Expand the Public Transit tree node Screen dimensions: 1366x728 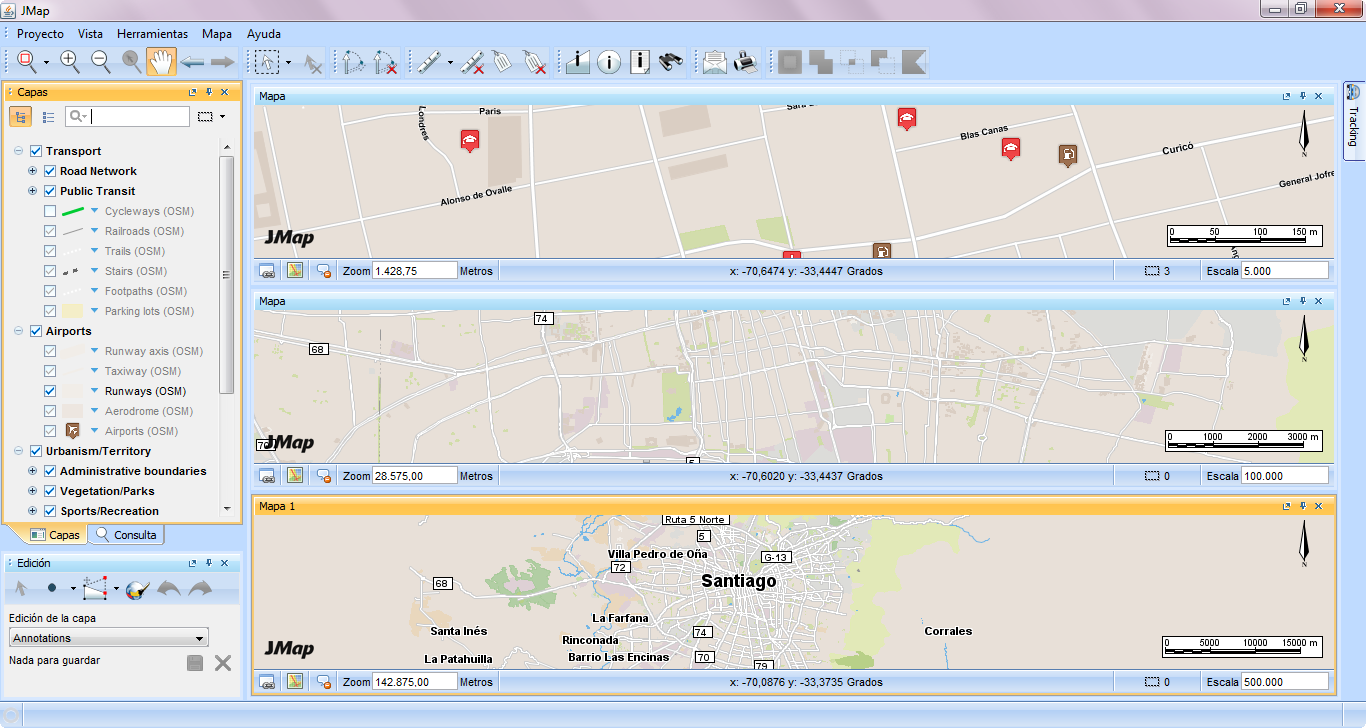tap(33, 191)
